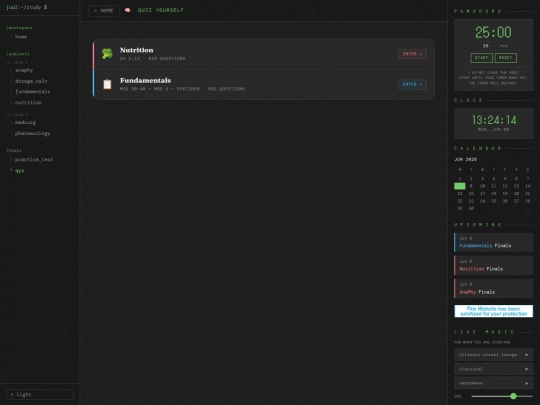
Task: Open qys under tools
Action: 19,170
